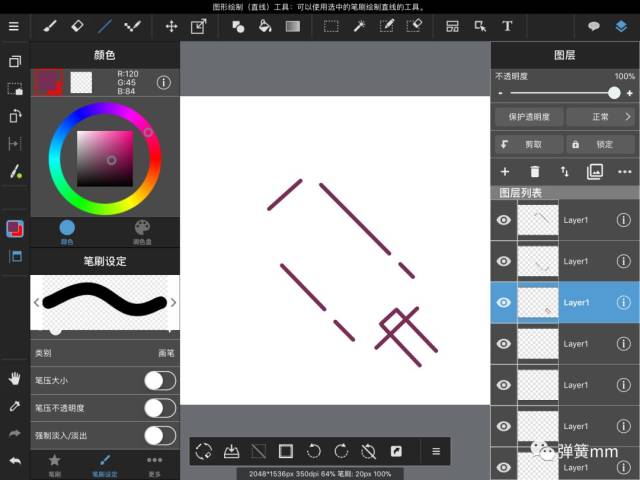Switch to the 调色盘 palette tab
The image size is (640, 480).
pyautogui.click(x=142, y=232)
